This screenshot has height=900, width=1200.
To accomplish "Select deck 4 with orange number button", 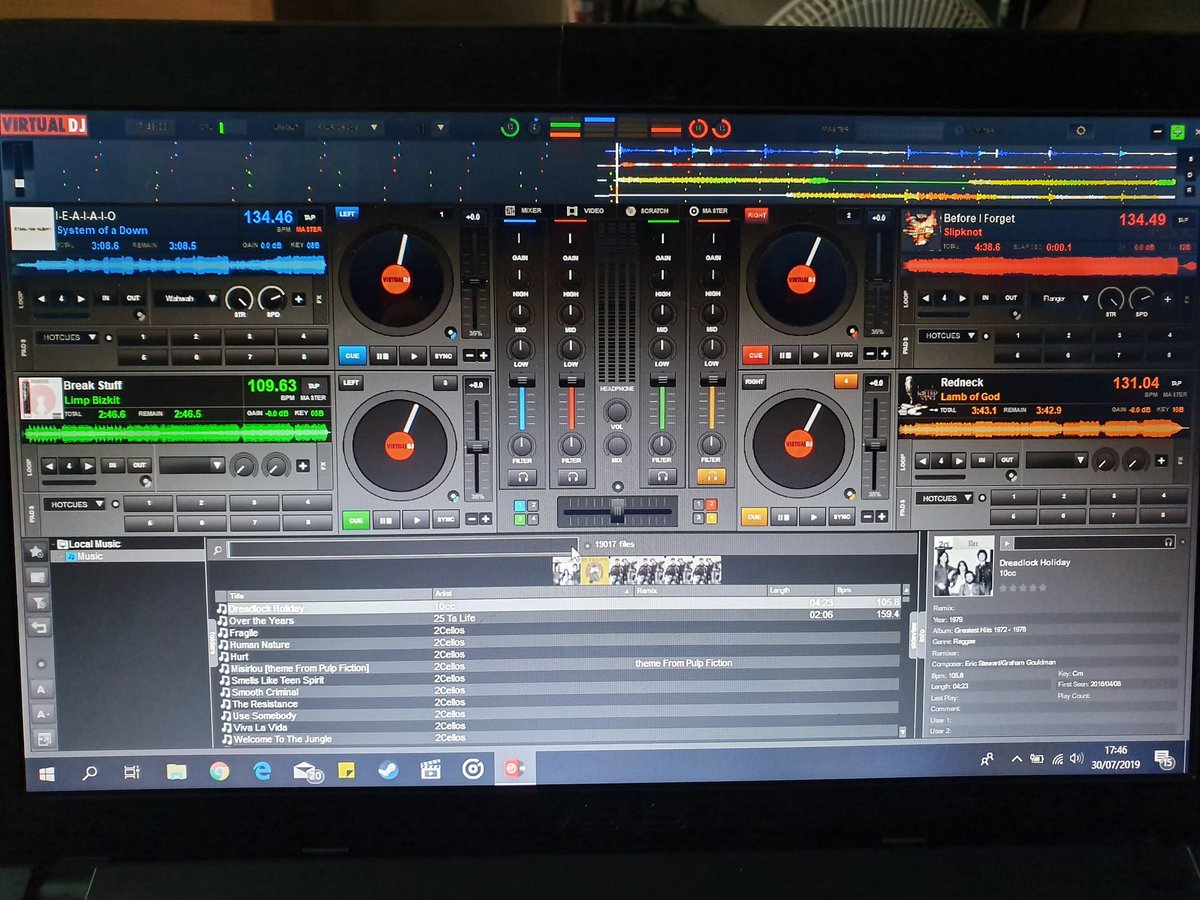I will 846,380.
